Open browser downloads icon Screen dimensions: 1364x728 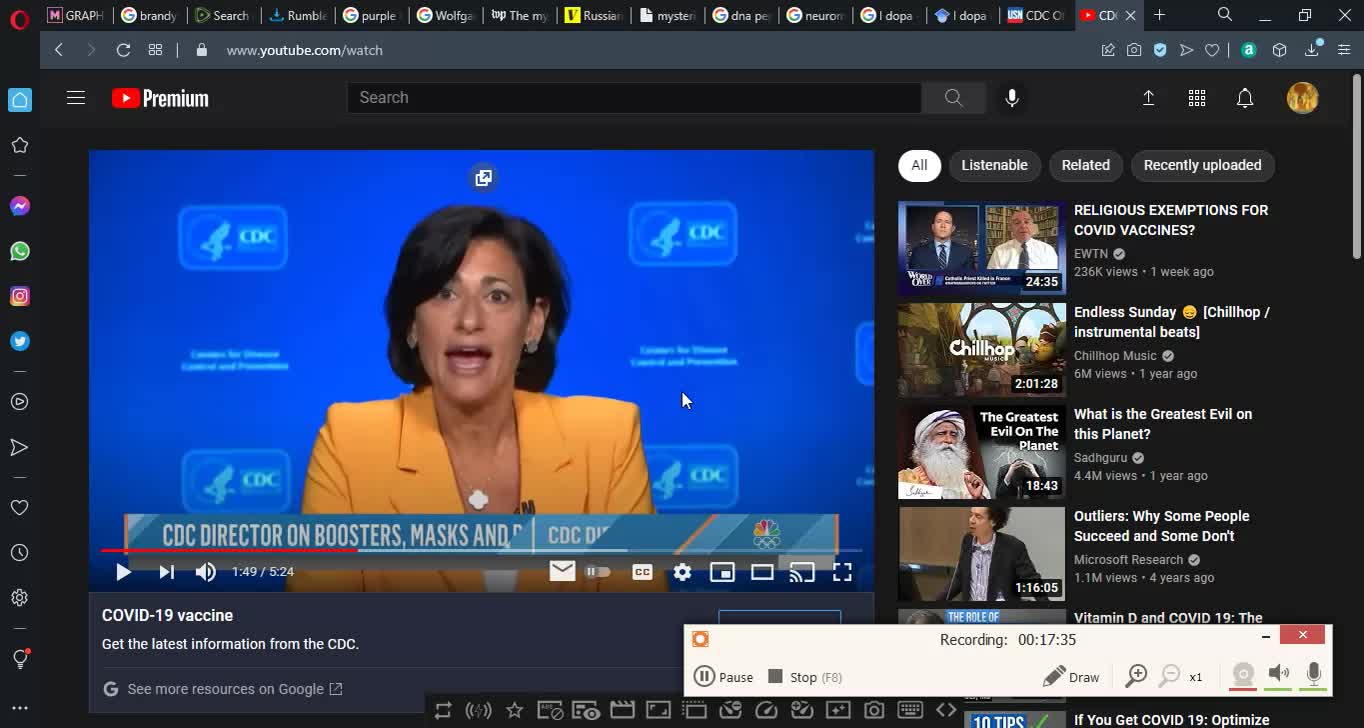(x=1313, y=50)
